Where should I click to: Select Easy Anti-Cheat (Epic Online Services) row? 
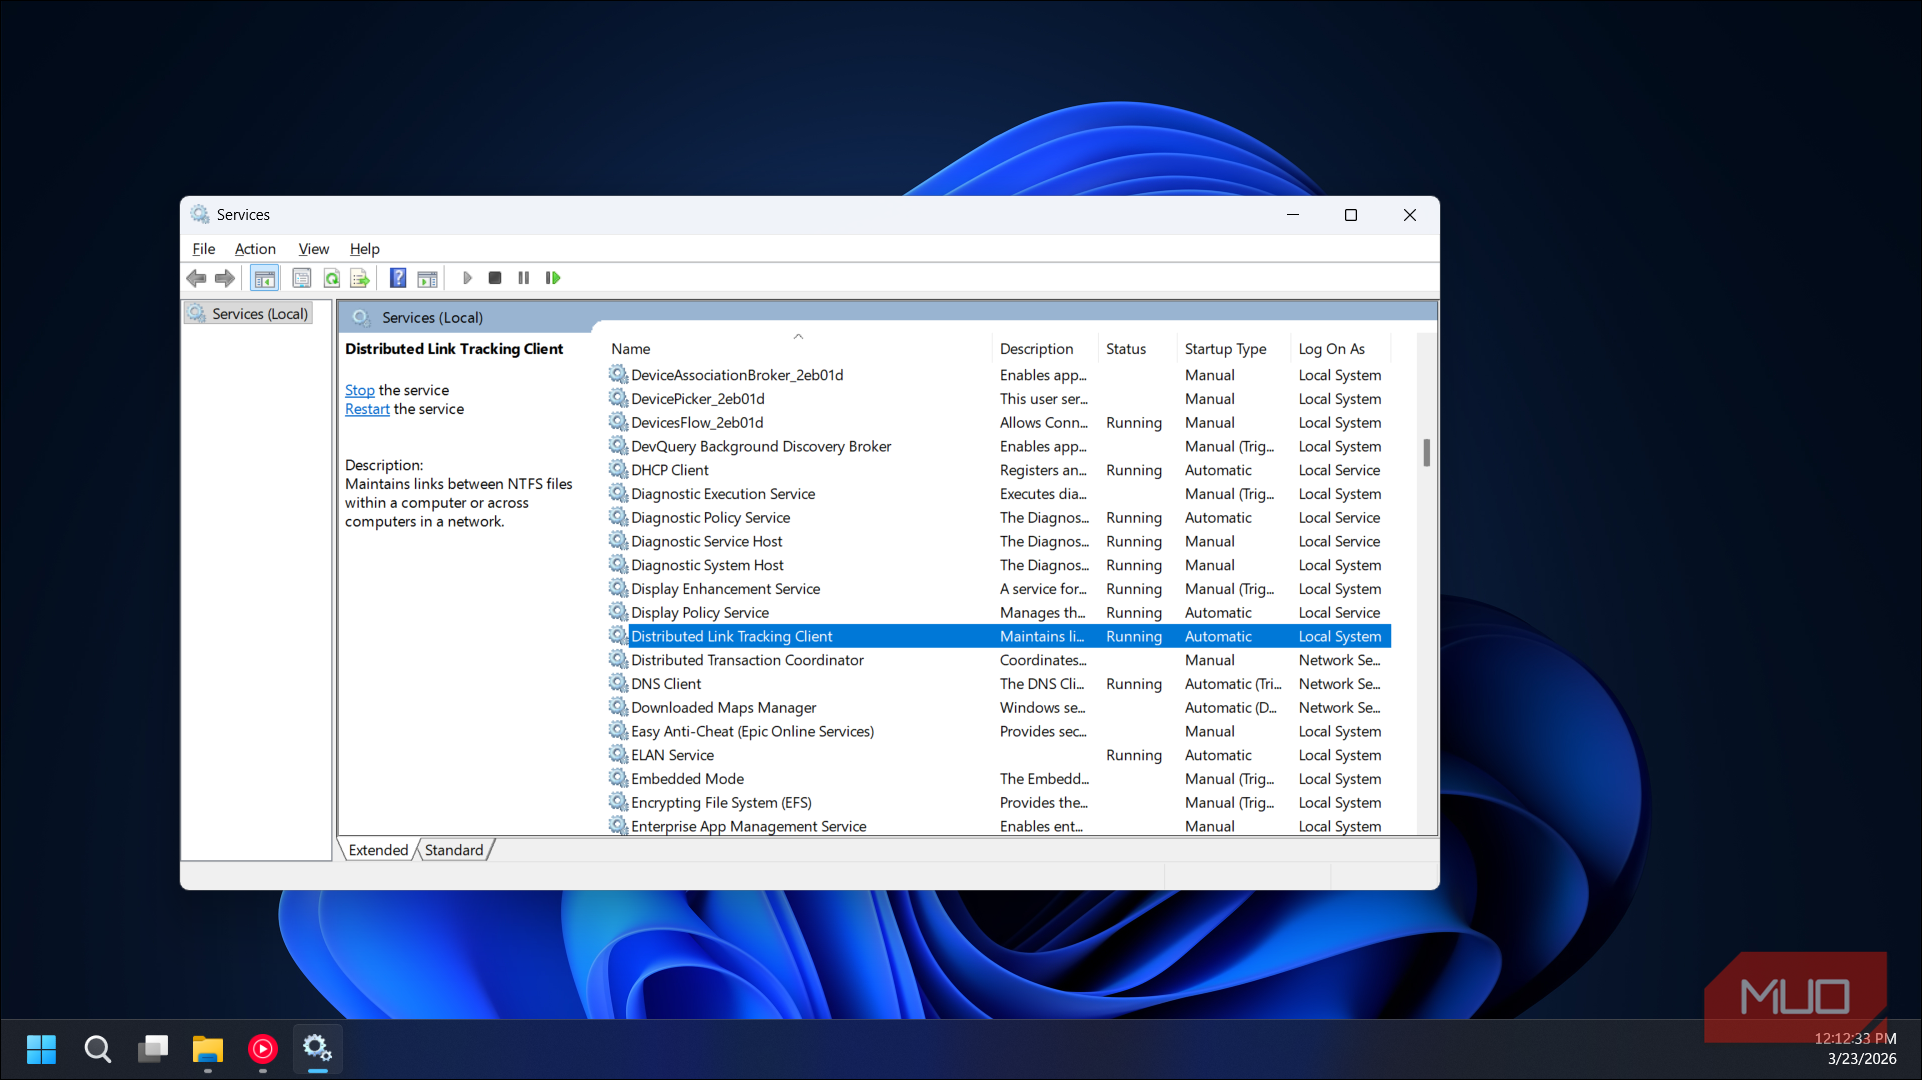(1000, 732)
